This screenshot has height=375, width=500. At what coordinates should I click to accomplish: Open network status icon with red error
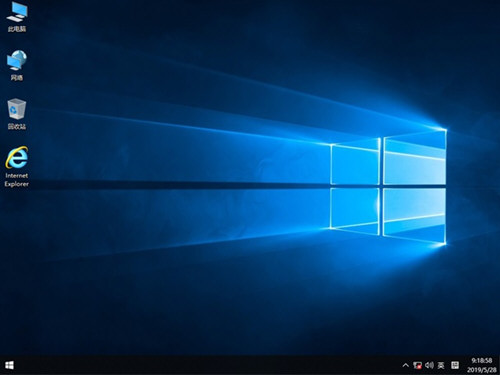click(417, 365)
